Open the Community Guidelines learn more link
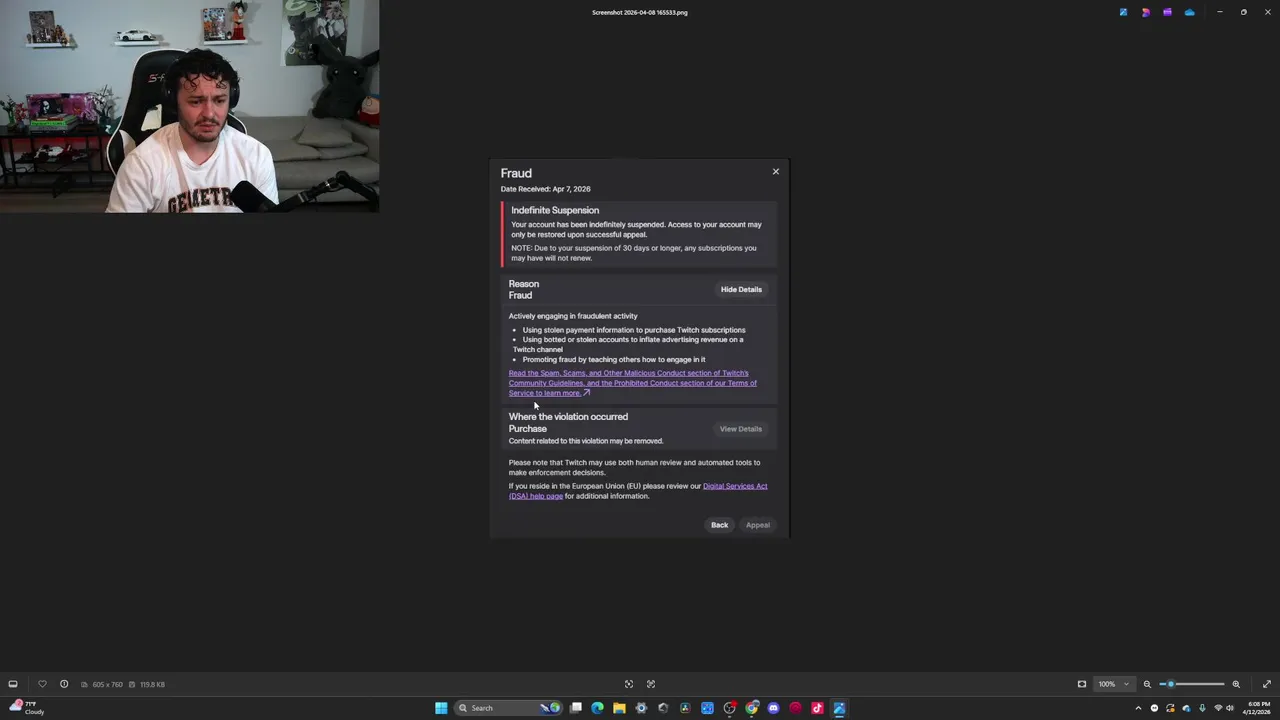This screenshot has width=1280, height=720. pos(632,383)
